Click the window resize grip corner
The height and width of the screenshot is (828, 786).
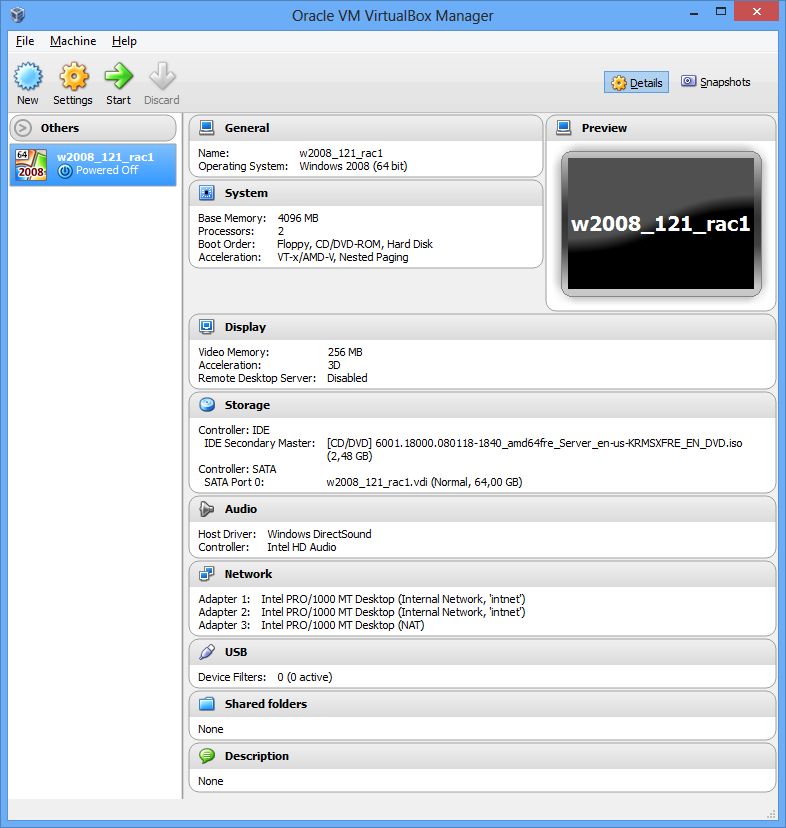pyautogui.click(x=771, y=813)
